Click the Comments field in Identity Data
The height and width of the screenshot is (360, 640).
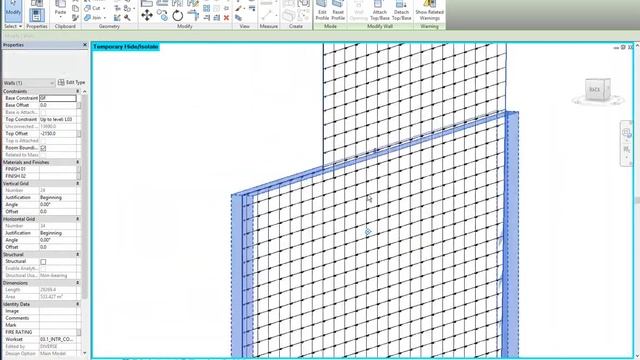click(60, 318)
